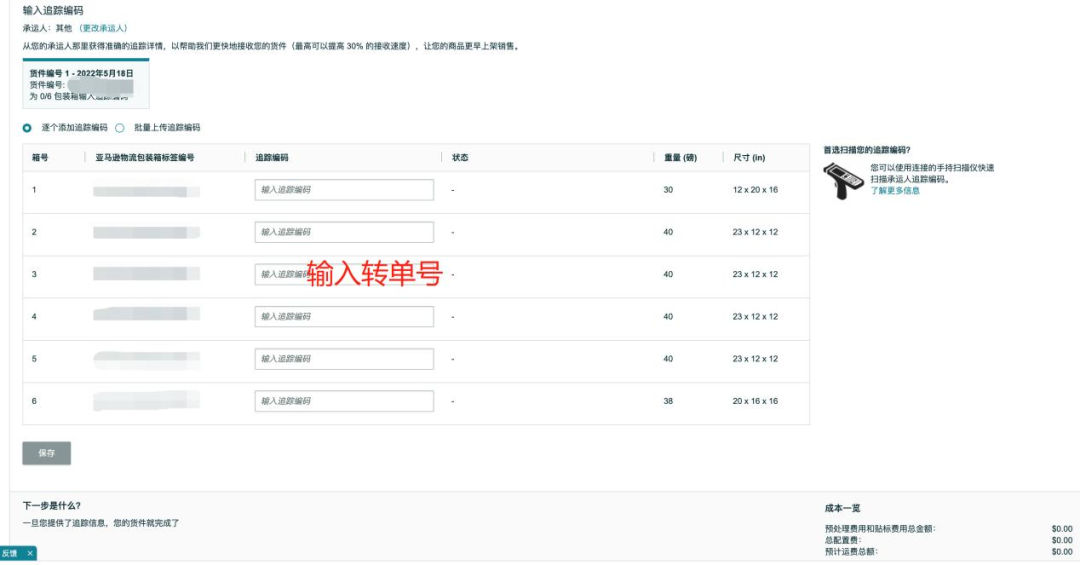Focus tracking code field for box 3
This screenshot has height=565, width=1080.
(x=344, y=274)
